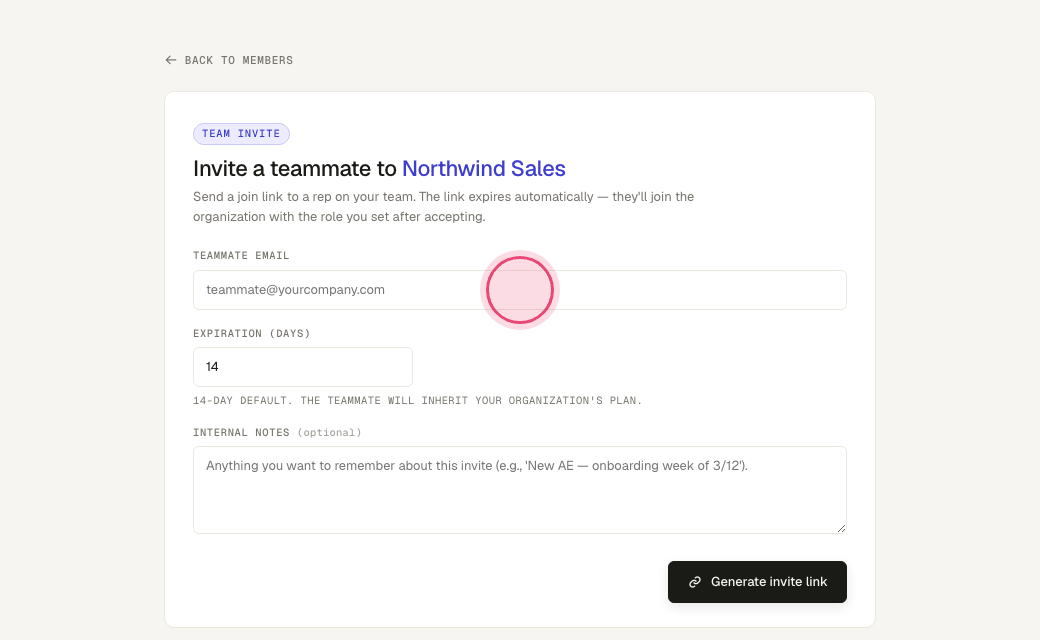Click the Expiration (days) label

point(251,334)
